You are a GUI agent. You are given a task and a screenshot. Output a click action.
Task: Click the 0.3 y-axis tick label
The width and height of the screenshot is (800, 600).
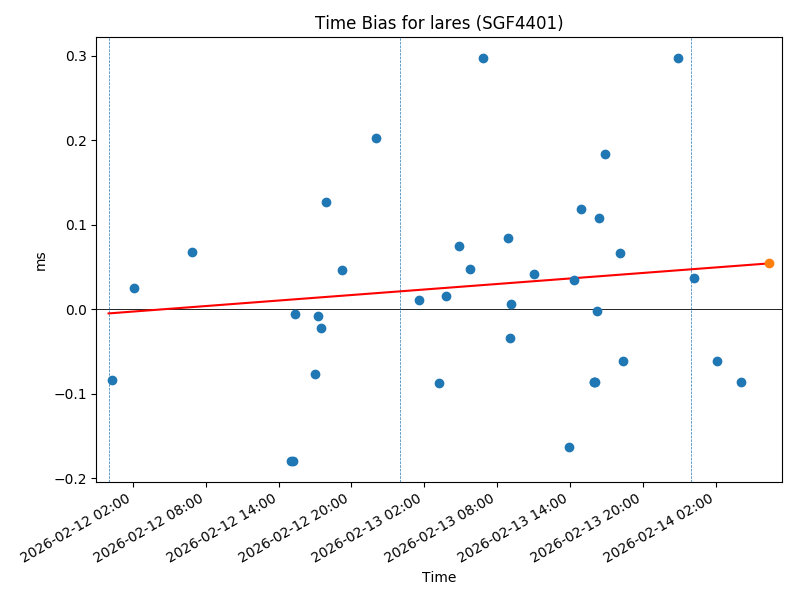(x=78, y=56)
